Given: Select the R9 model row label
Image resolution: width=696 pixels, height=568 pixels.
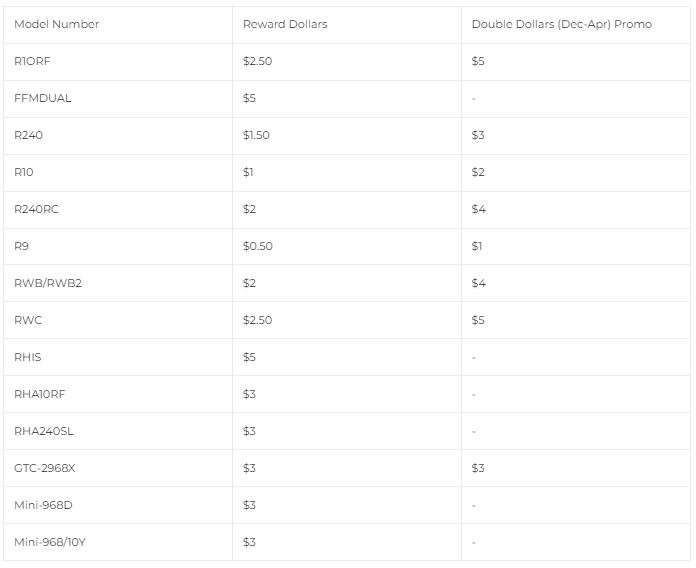Looking at the screenshot, I should (21, 246).
